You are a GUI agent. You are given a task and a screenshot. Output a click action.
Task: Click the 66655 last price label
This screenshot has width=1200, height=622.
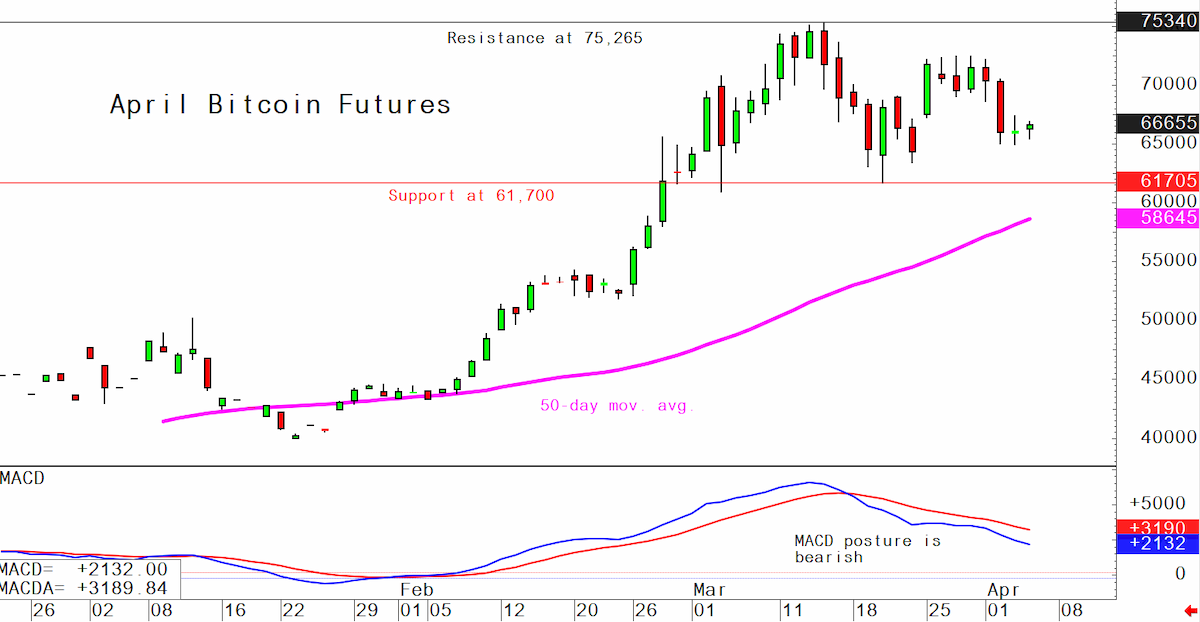(x=1157, y=123)
